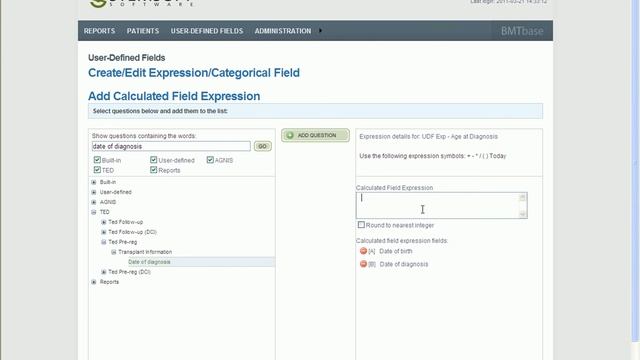Expand the AGNIS tree node
Image resolution: width=640 pixels, height=360 pixels.
[x=94, y=202]
